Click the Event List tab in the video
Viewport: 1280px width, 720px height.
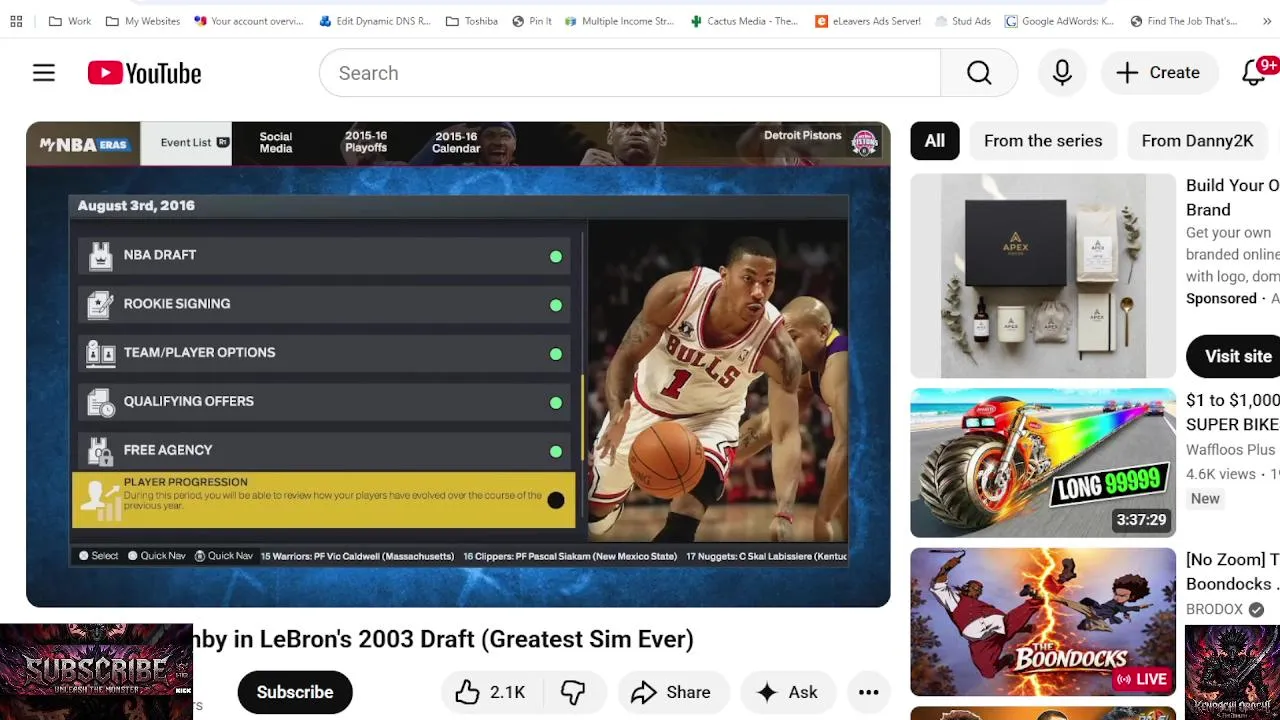186,143
